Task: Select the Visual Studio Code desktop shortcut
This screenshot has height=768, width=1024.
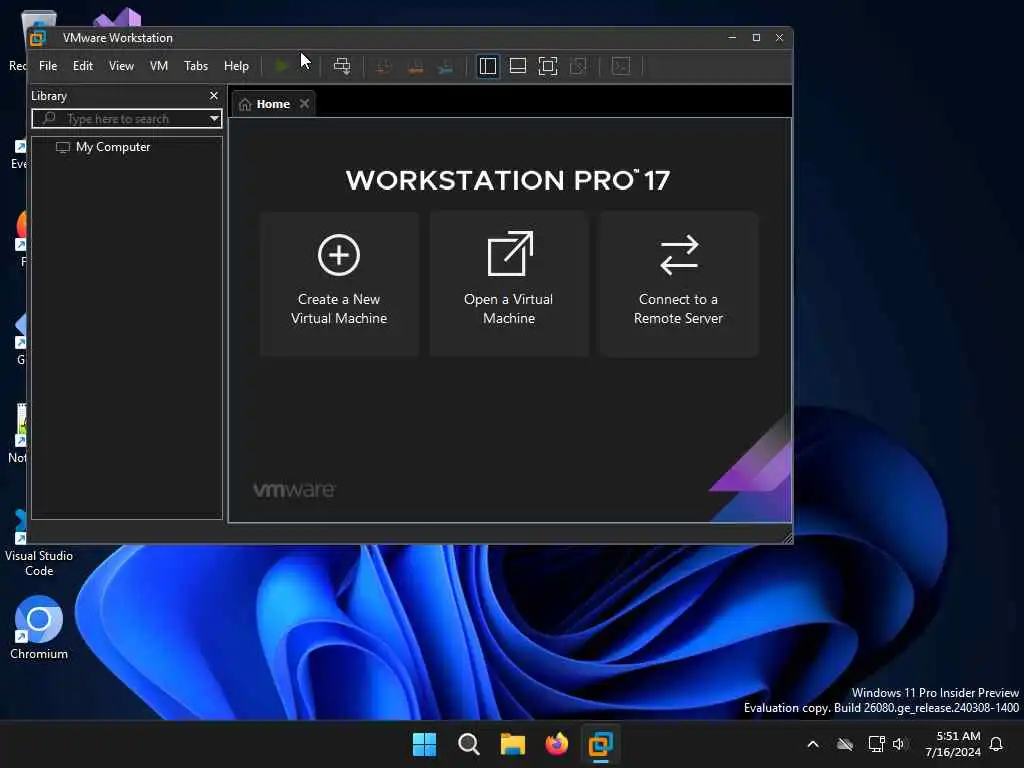Action: [39, 543]
